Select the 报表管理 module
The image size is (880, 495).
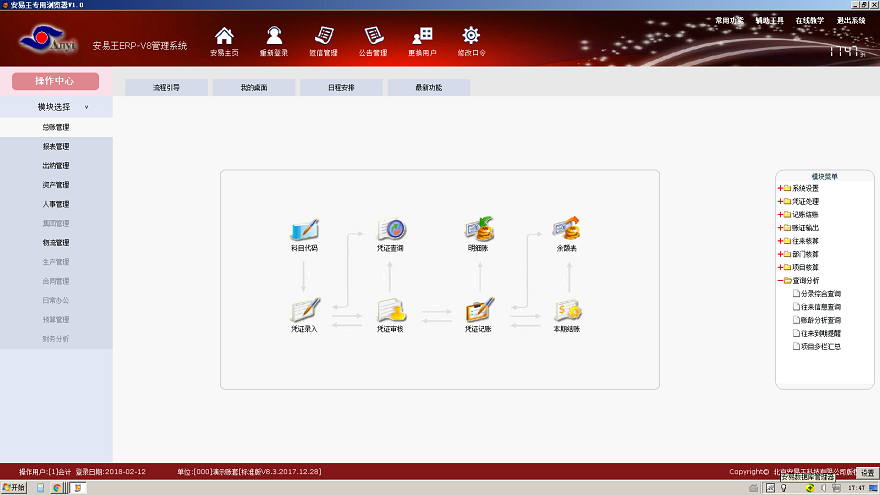tap(56, 146)
